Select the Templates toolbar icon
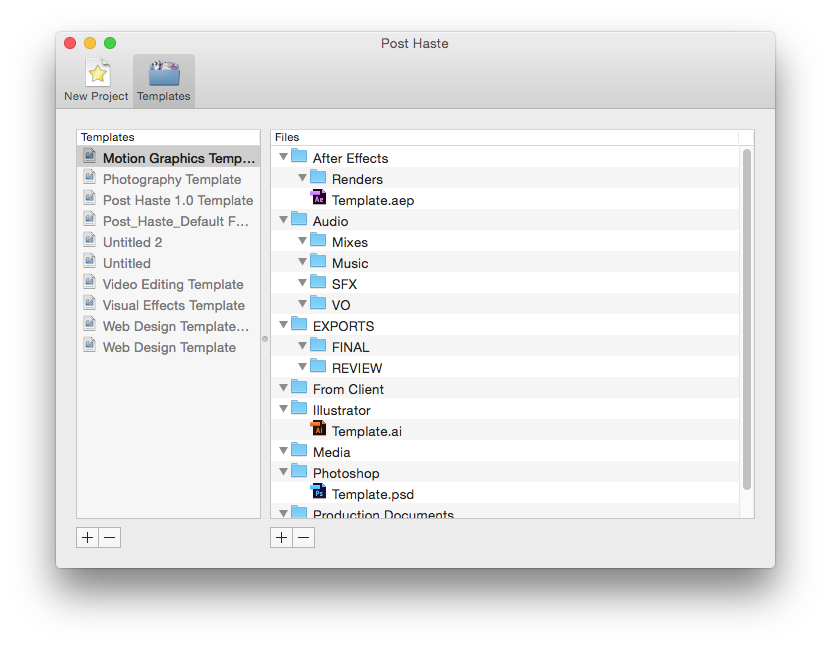Screen dimensions: 831x648 (164, 74)
